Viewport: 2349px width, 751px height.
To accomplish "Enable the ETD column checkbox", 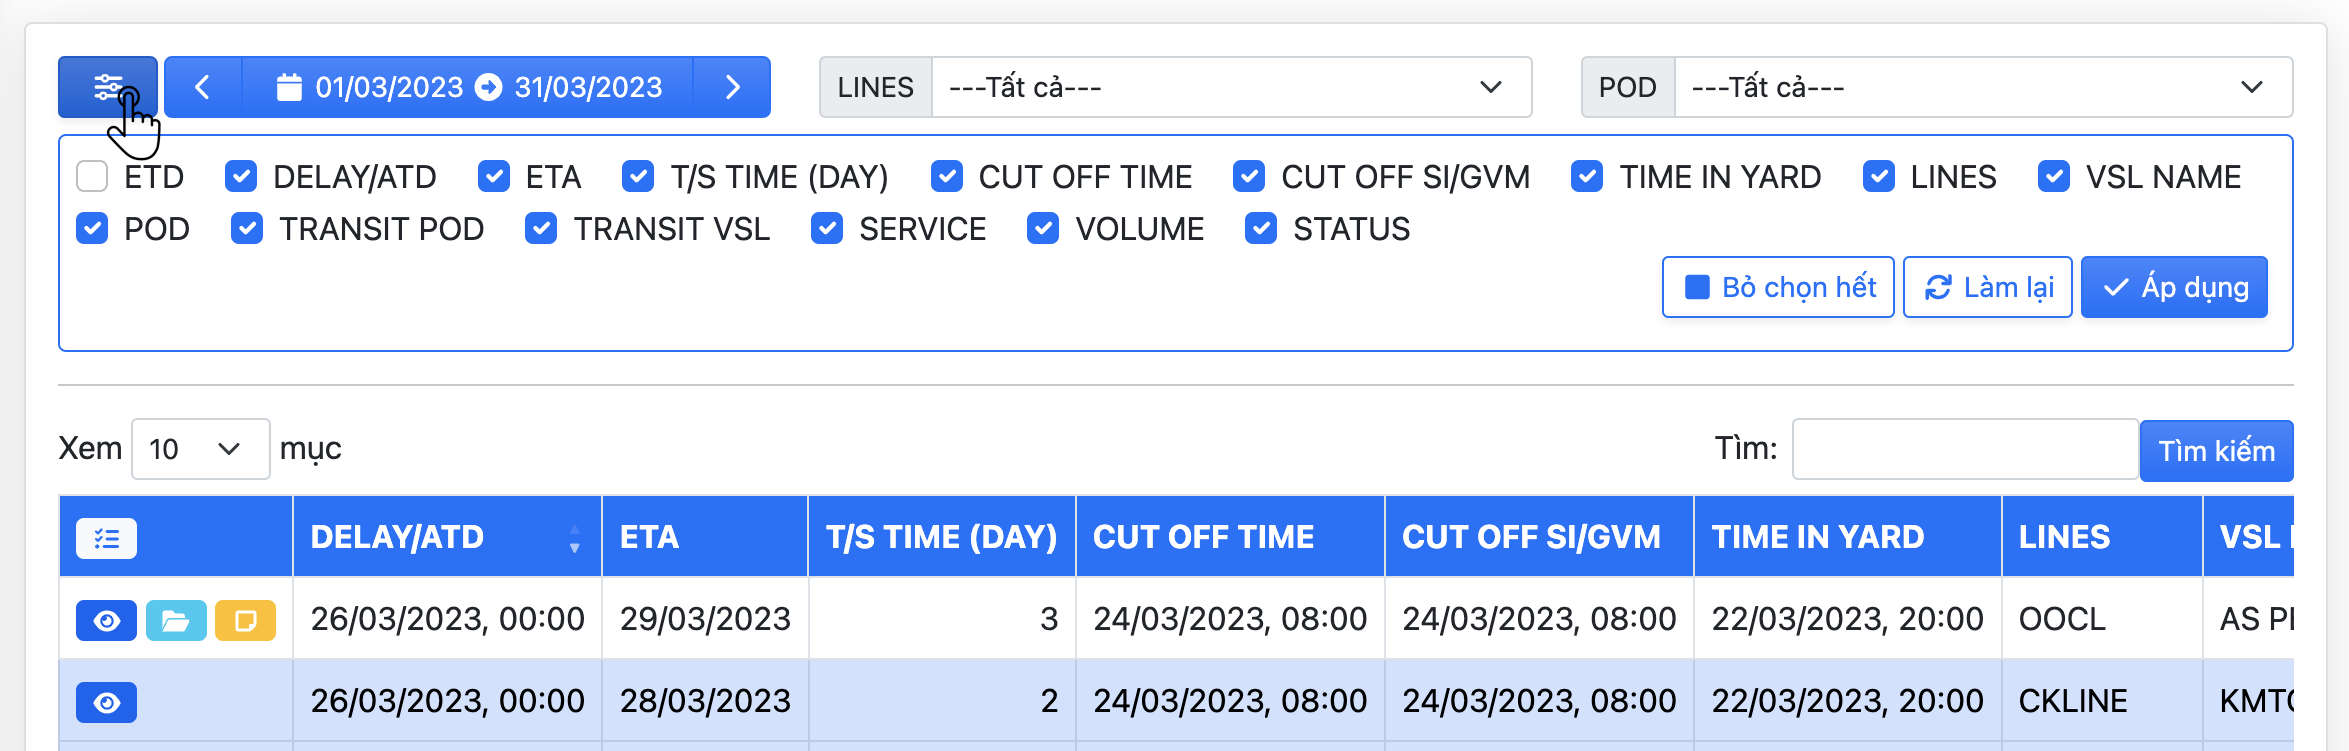I will 92,177.
